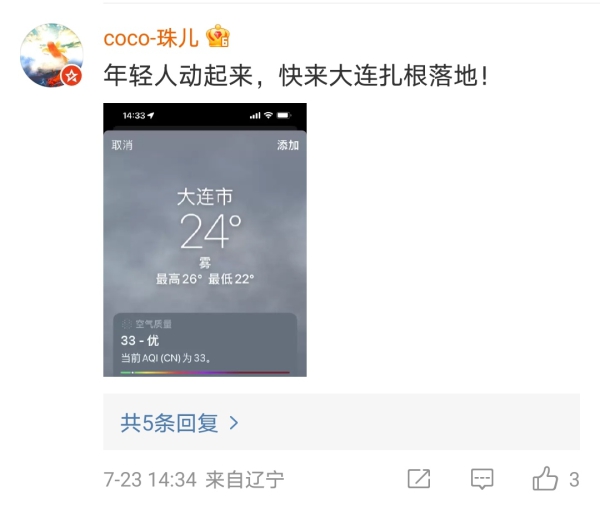Like the comment with thumbs-up icon

(x=545, y=478)
